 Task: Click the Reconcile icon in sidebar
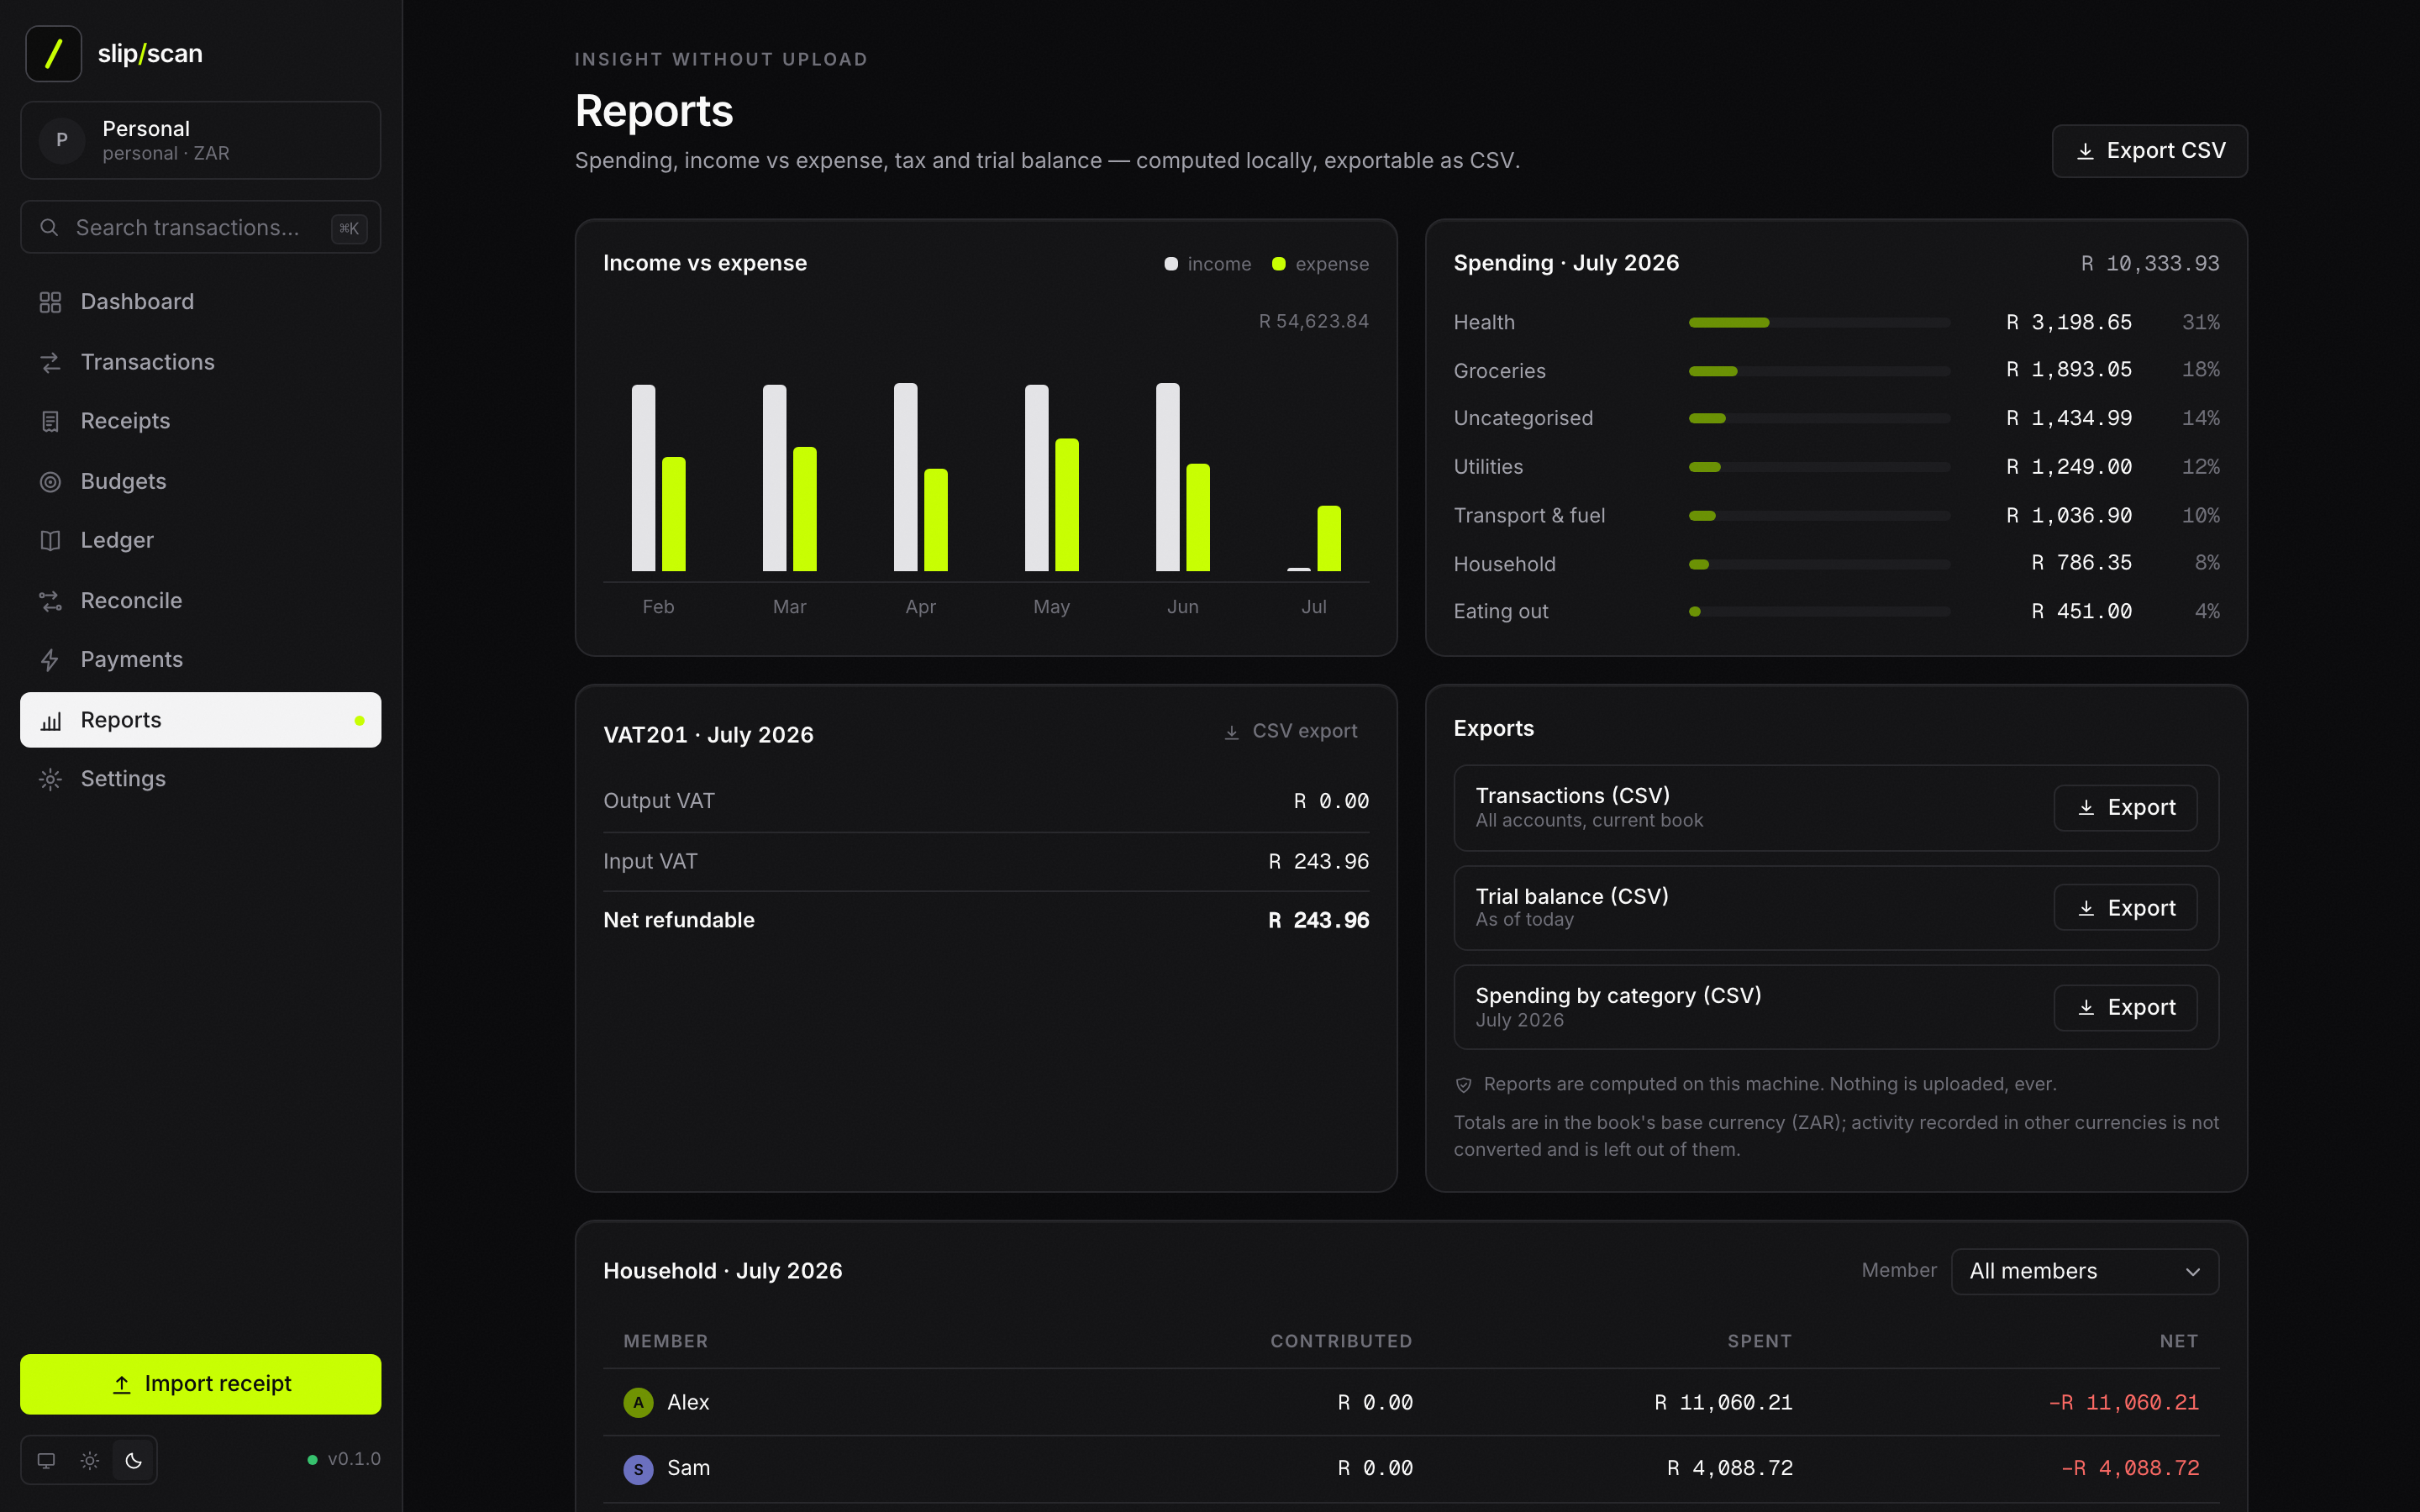(x=50, y=601)
